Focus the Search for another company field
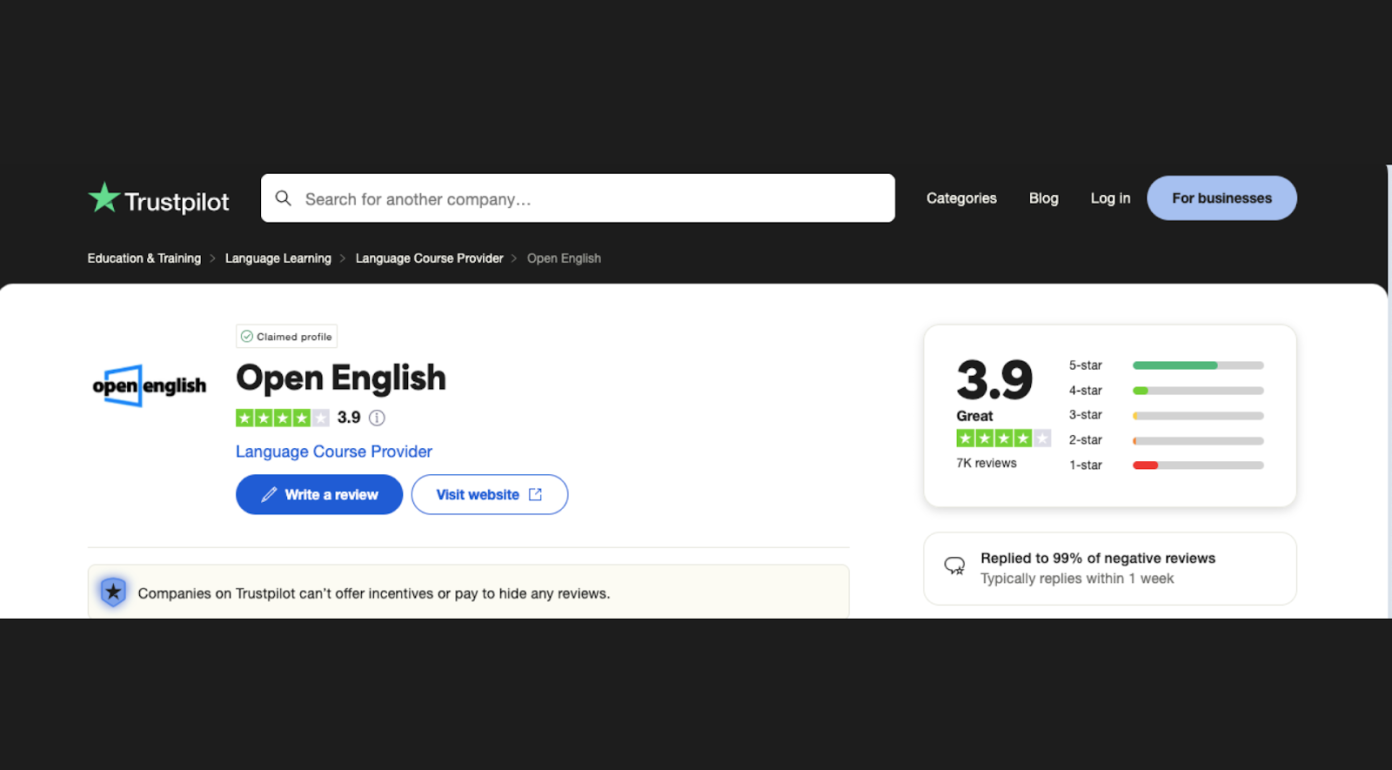 coord(578,198)
